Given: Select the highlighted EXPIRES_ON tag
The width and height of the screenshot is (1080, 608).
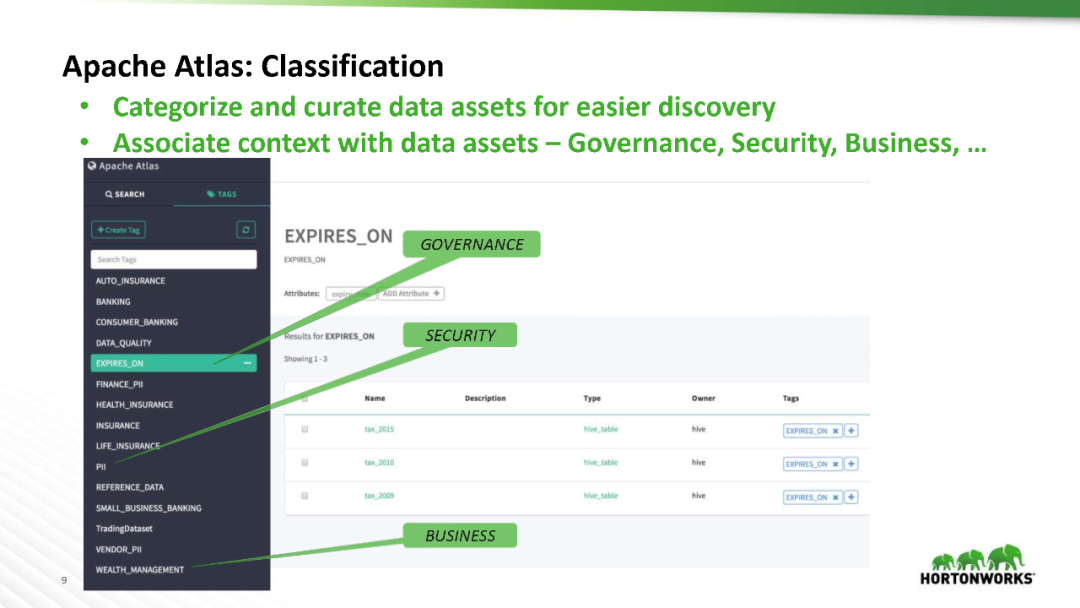Looking at the screenshot, I should [174, 363].
